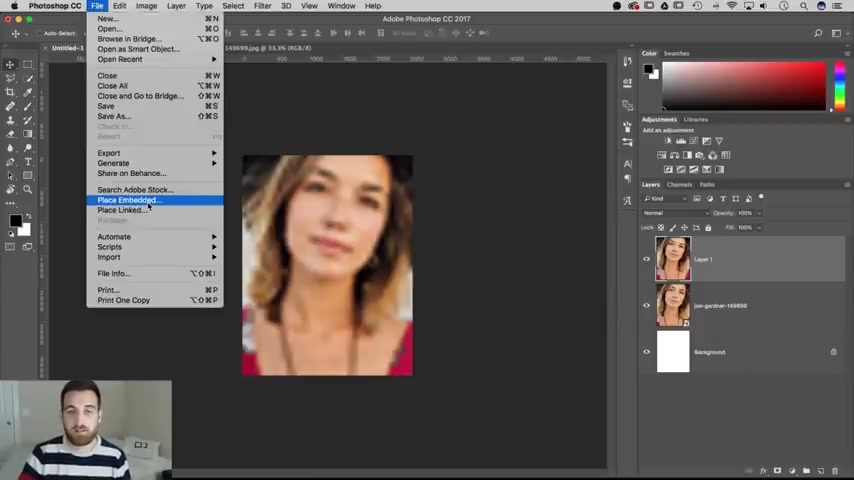
Task: Open the Filter menu
Action: [x=262, y=6]
